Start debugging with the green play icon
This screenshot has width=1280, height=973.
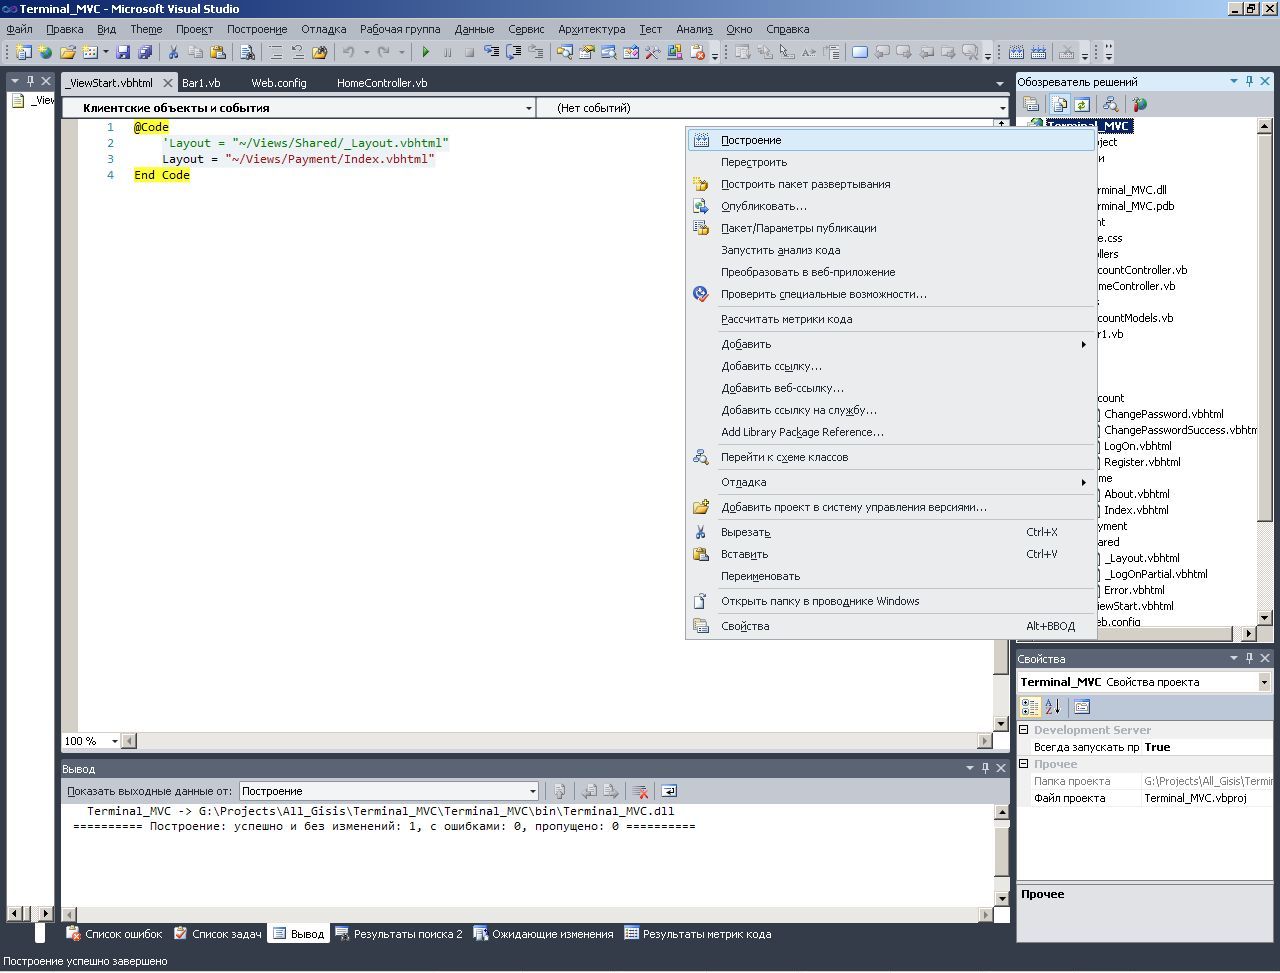(426, 52)
